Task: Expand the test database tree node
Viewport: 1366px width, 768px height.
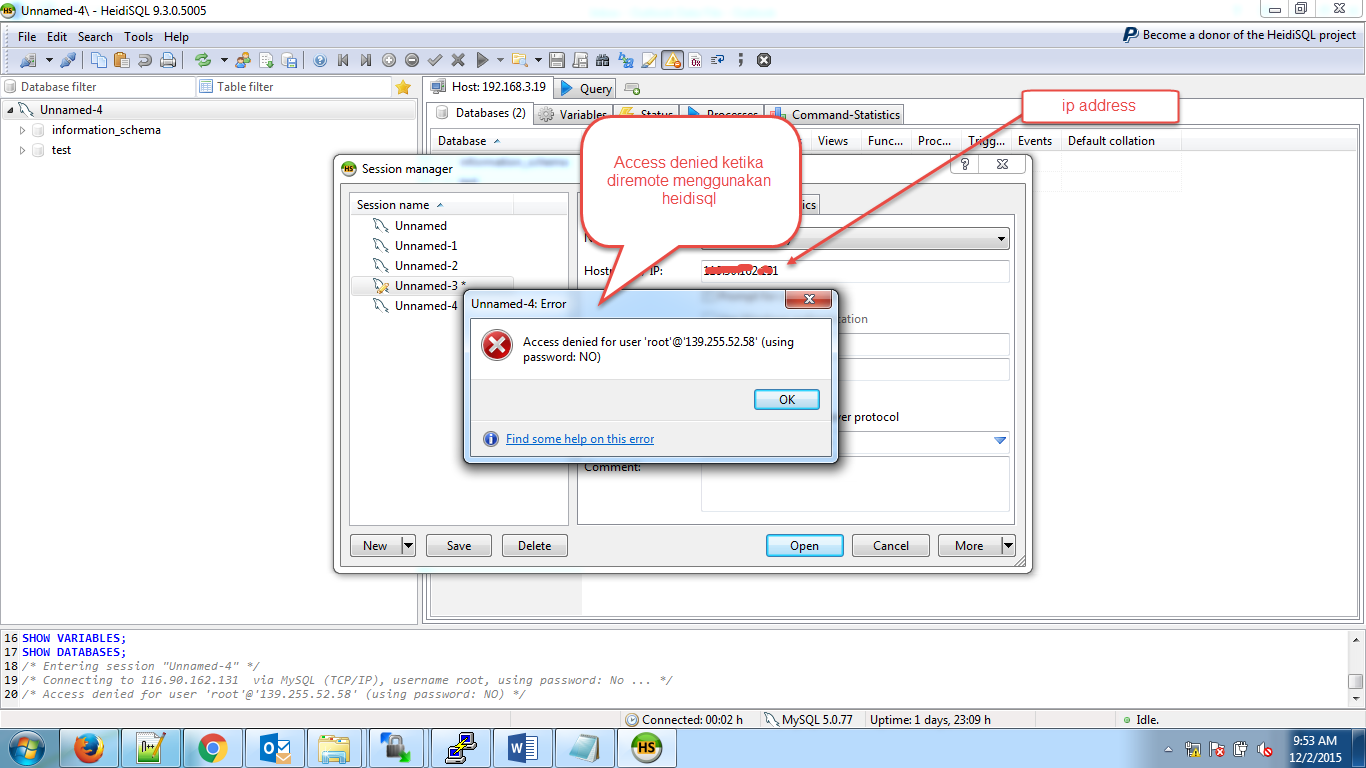Action: click(x=23, y=150)
